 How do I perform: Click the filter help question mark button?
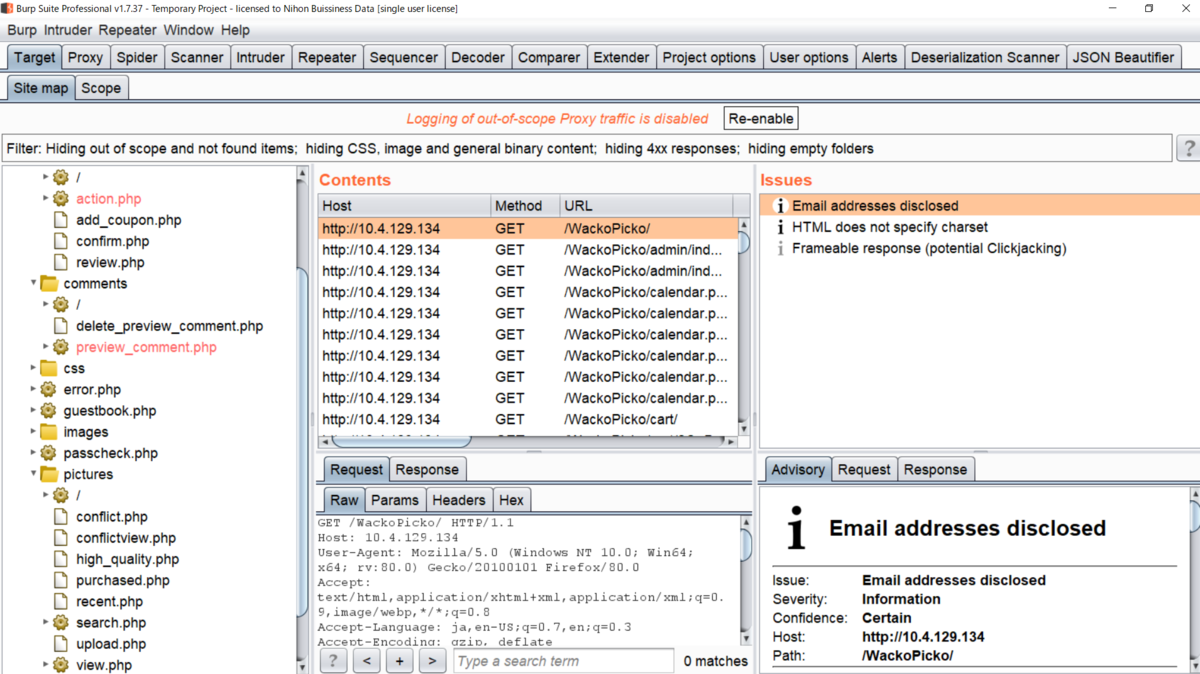coord(1189,148)
